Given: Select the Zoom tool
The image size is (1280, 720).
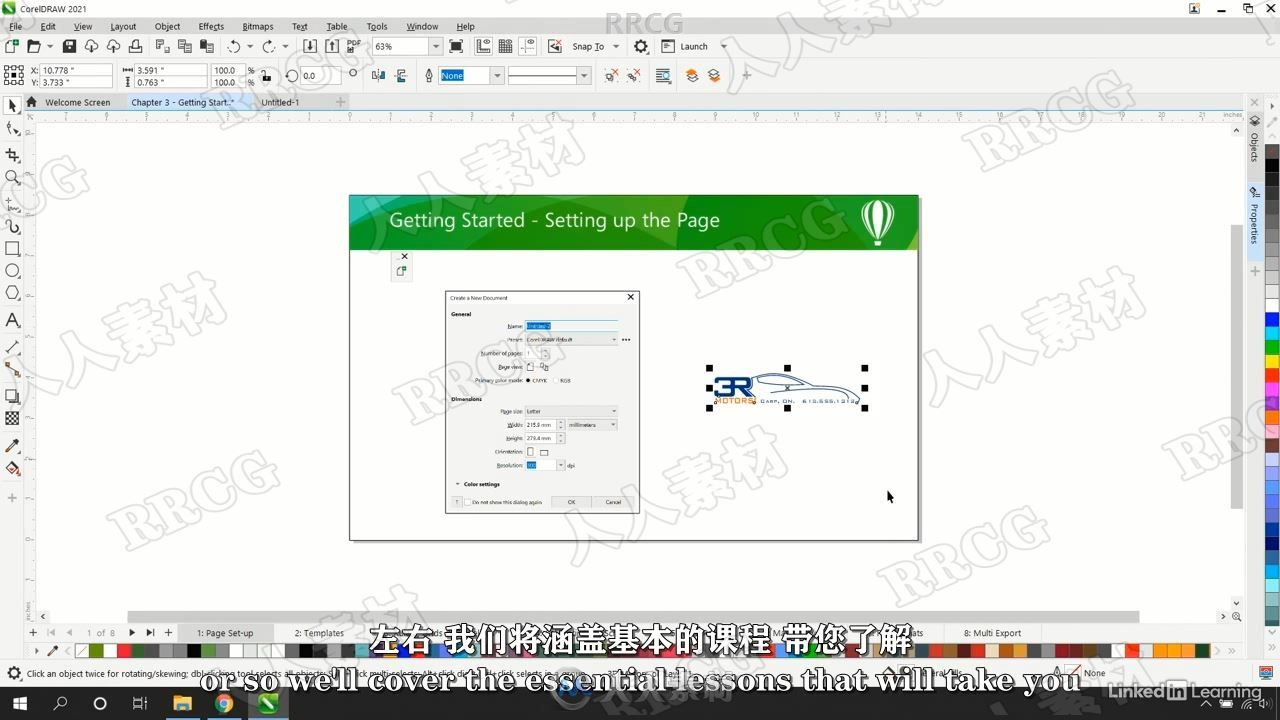Looking at the screenshot, I should pos(12,178).
